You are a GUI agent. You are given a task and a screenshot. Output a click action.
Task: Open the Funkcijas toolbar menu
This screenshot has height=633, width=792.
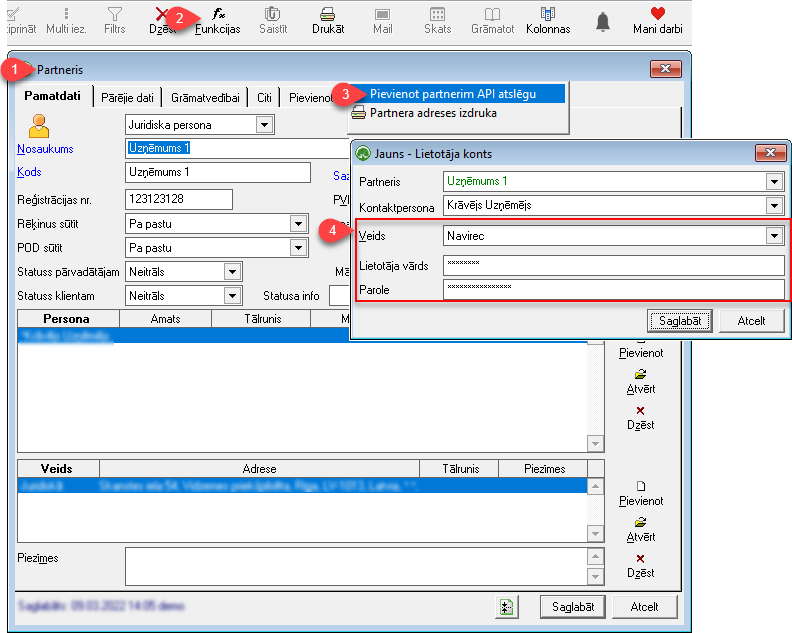click(x=218, y=21)
